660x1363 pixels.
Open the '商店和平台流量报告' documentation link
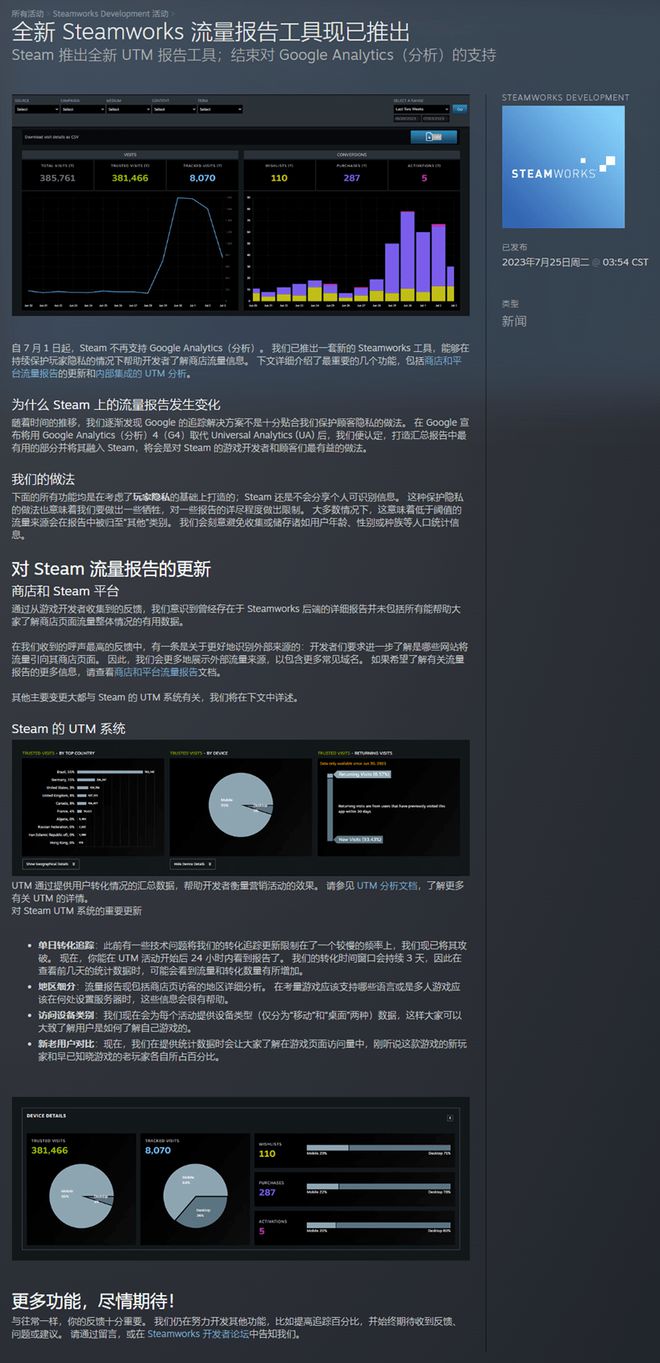pos(155,673)
